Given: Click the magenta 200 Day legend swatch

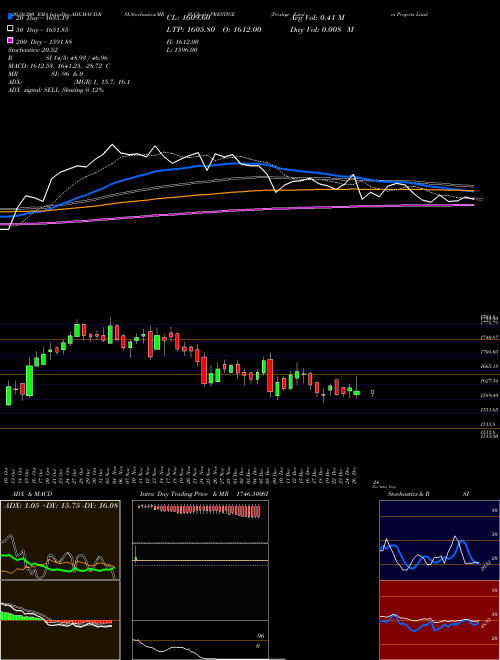Looking at the screenshot, I should coord(10,41).
